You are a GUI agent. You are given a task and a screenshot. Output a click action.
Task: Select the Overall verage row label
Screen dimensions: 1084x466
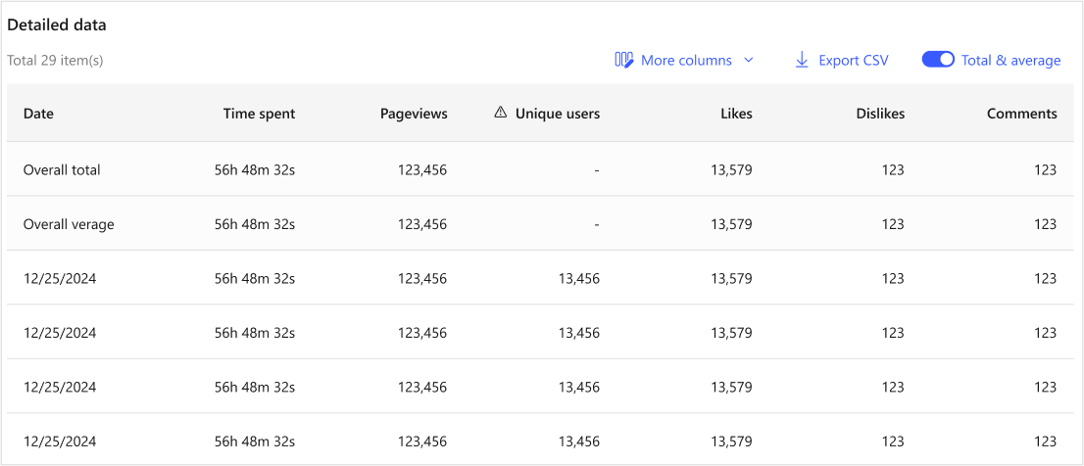click(x=69, y=224)
